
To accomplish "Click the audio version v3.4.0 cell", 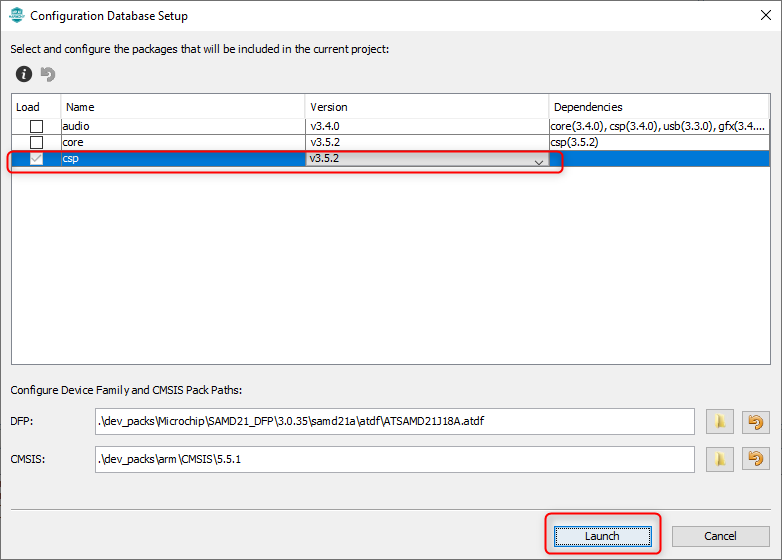I will pos(426,127).
